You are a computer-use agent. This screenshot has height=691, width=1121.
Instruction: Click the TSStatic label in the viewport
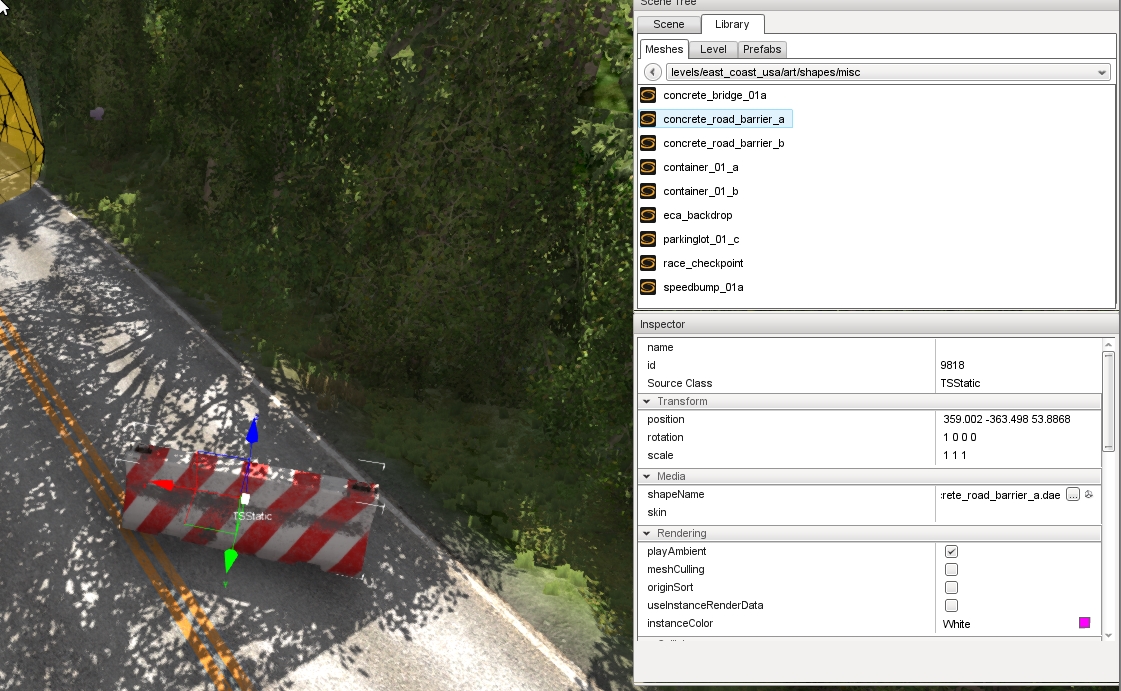click(x=253, y=516)
